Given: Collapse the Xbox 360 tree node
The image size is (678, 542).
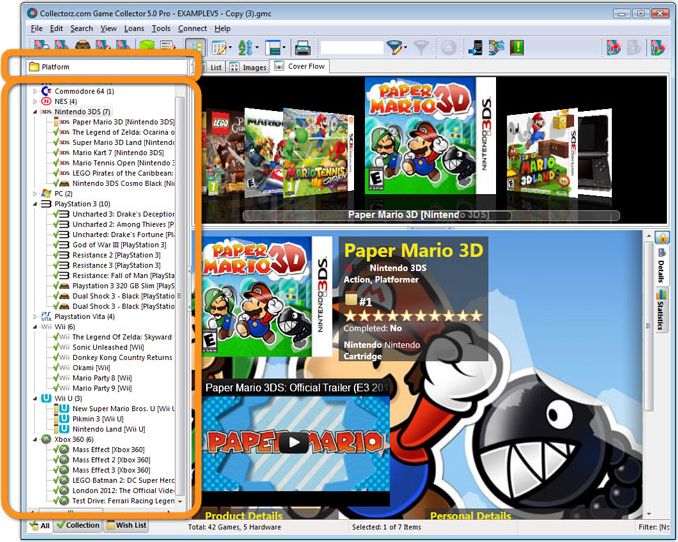Looking at the screenshot, I should coord(35,439).
